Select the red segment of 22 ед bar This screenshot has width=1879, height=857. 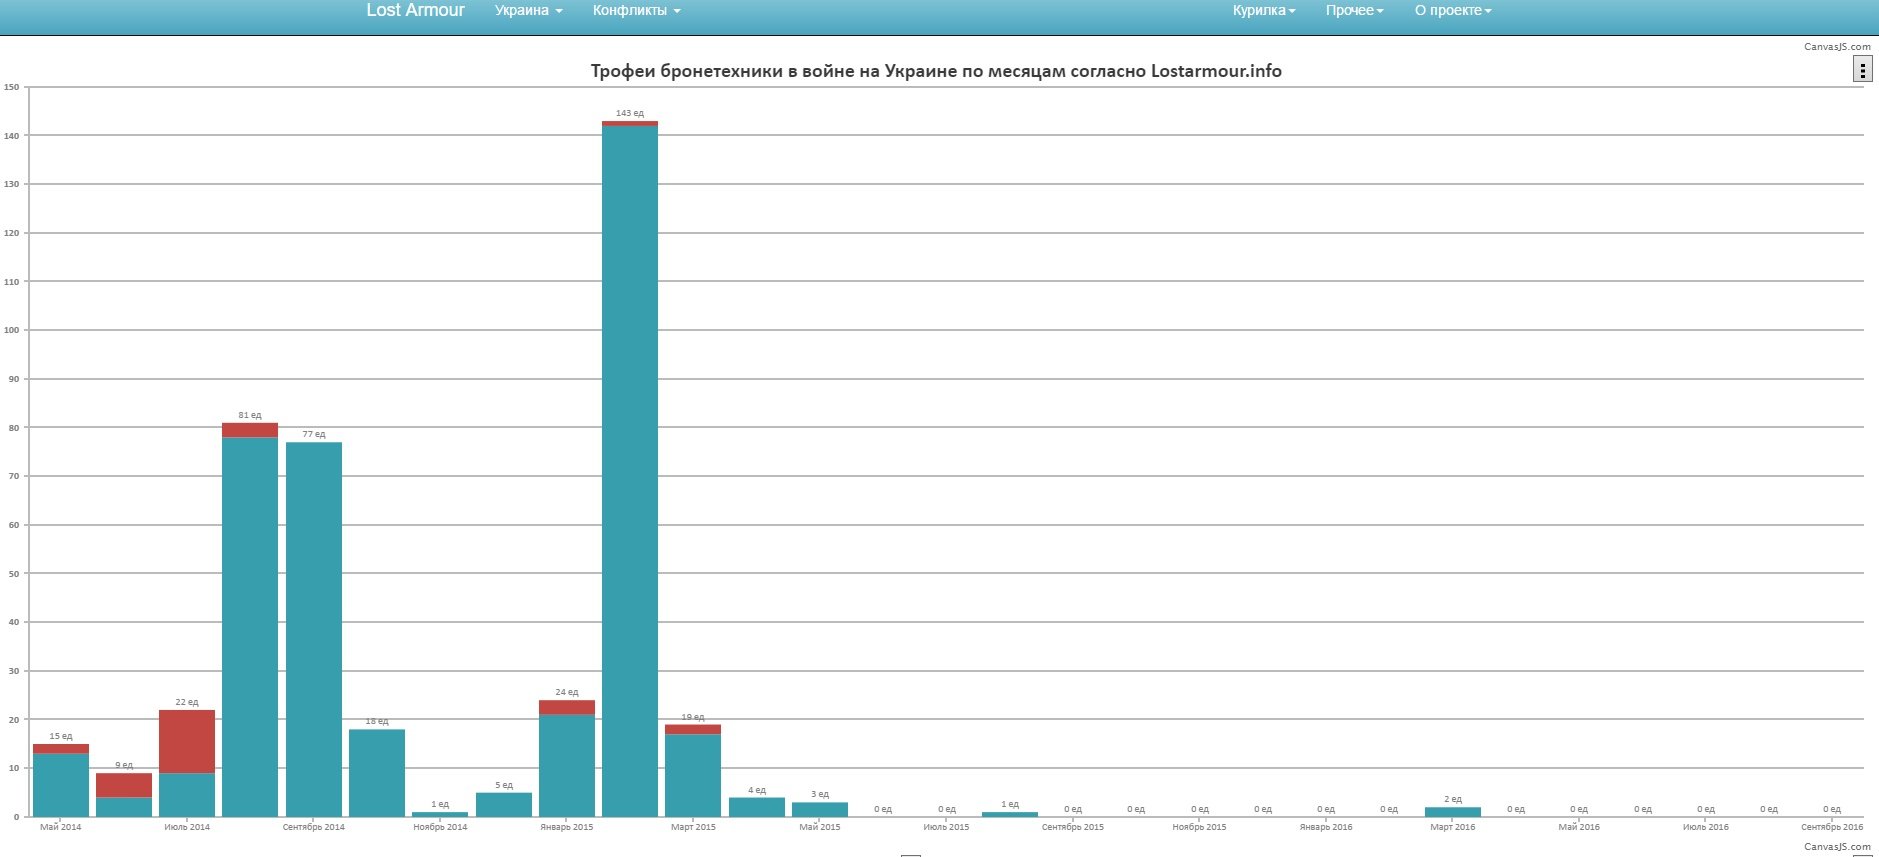[187, 741]
